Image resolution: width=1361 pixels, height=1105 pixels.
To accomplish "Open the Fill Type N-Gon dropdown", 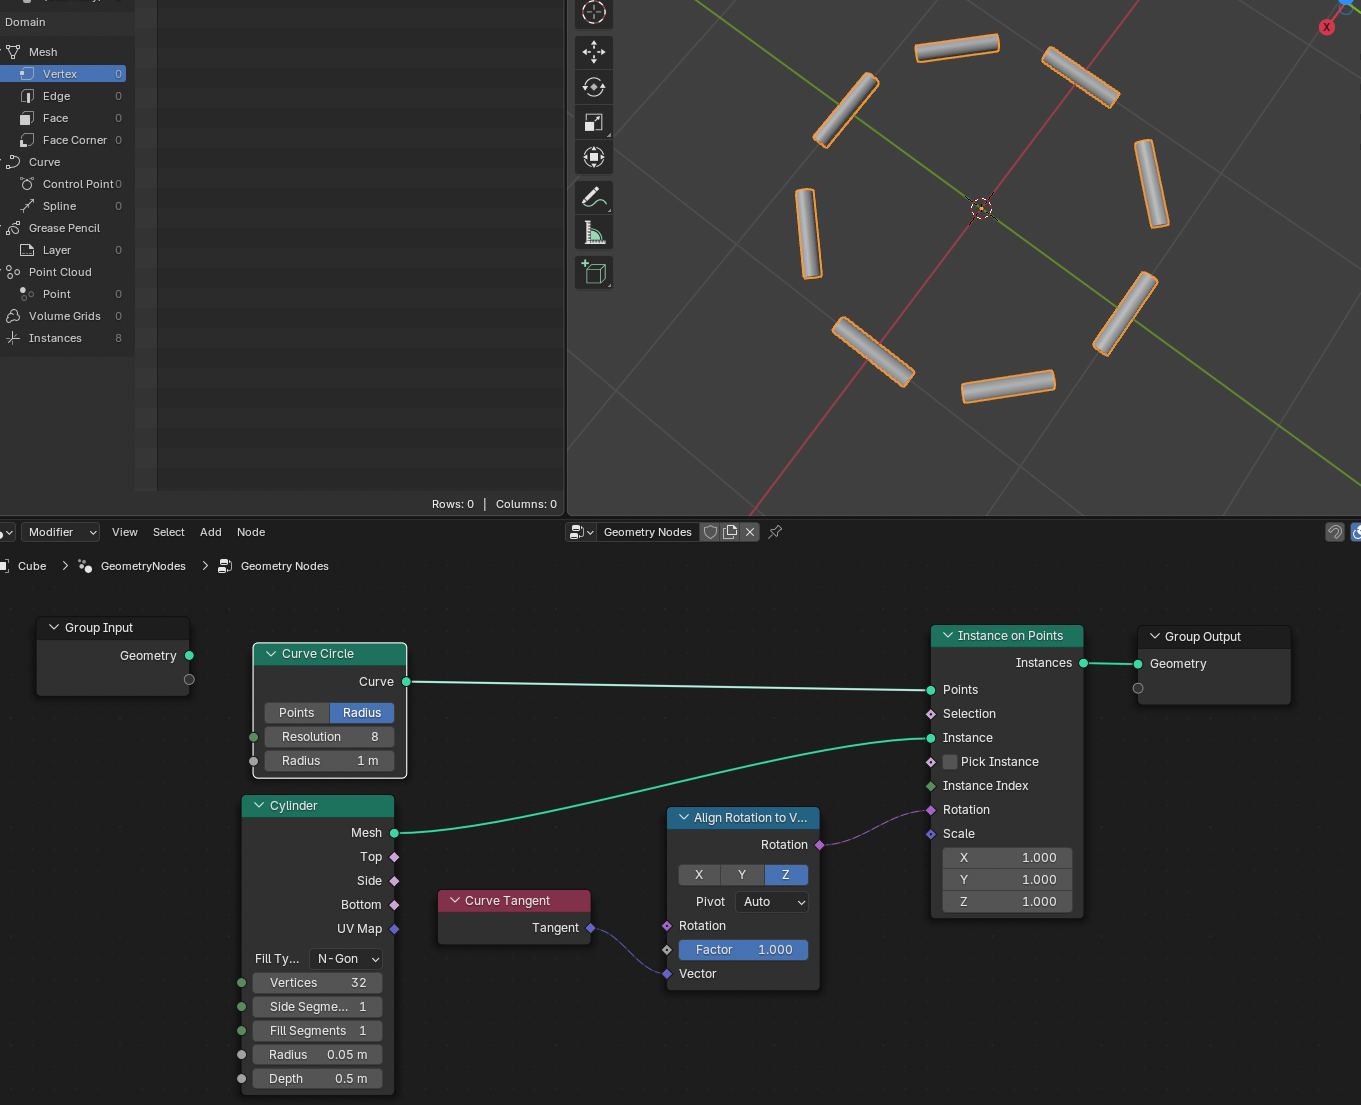I will pos(345,959).
